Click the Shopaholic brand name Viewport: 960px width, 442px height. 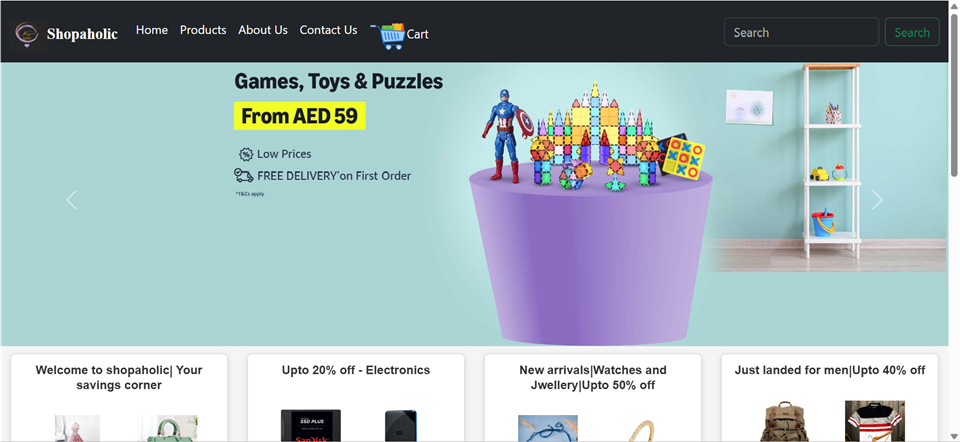click(82, 34)
